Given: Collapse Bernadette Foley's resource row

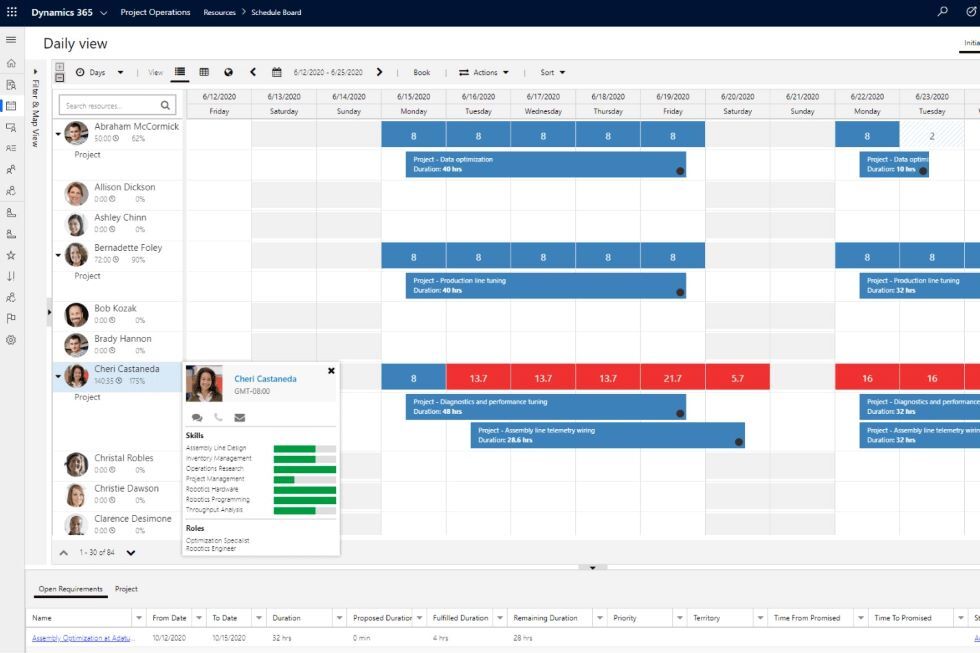Looking at the screenshot, I should coord(58,255).
